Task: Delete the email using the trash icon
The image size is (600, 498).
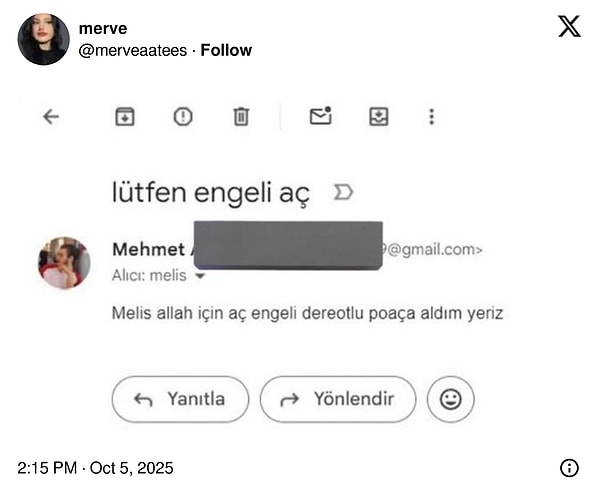Action: click(241, 117)
